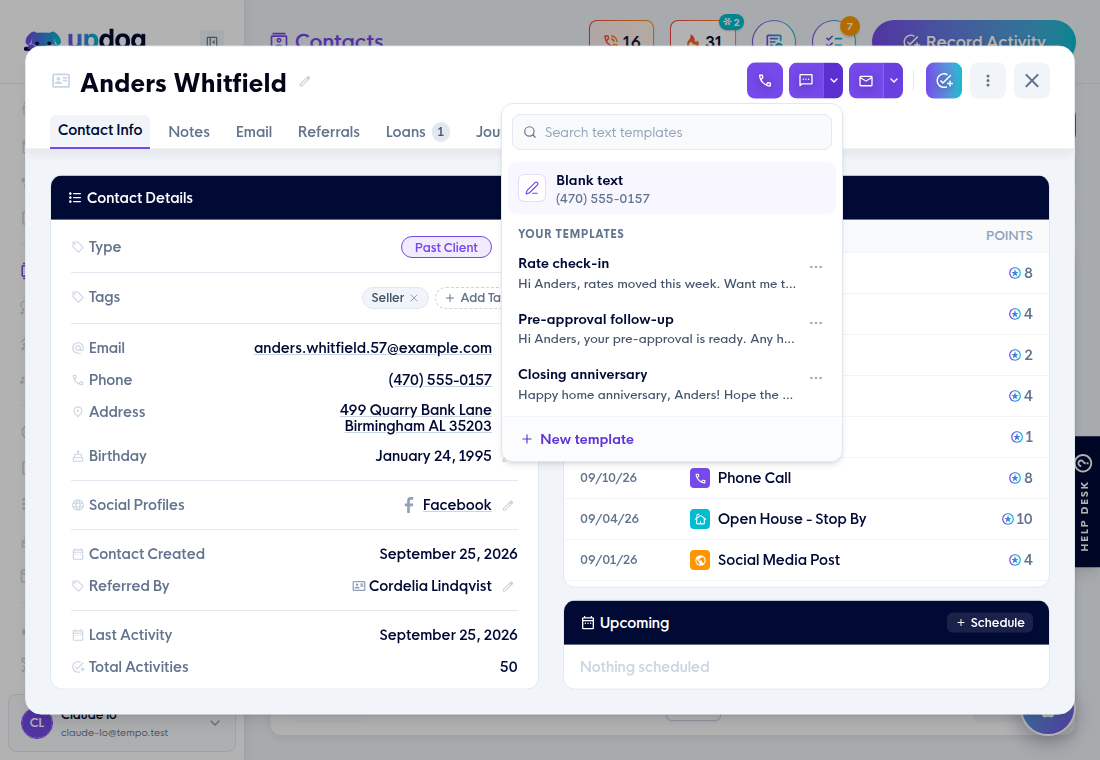Screen dimensions: 1100x760
Task: Click the Upcoming calendar icon
Action: point(588,622)
